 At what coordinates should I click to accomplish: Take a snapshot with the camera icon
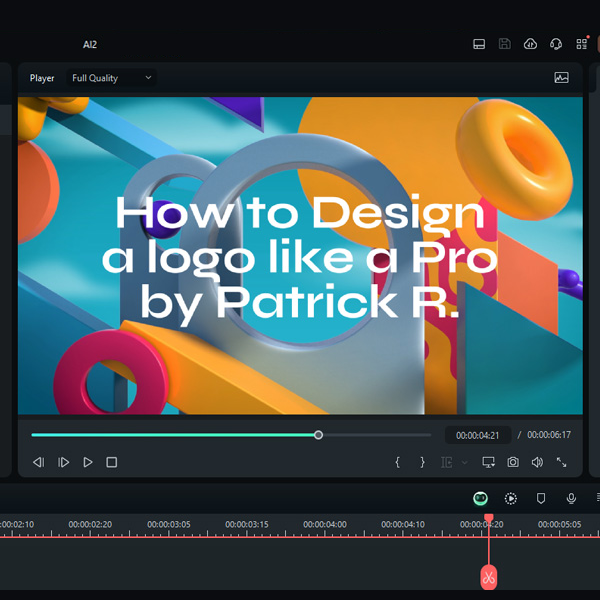pos(513,462)
